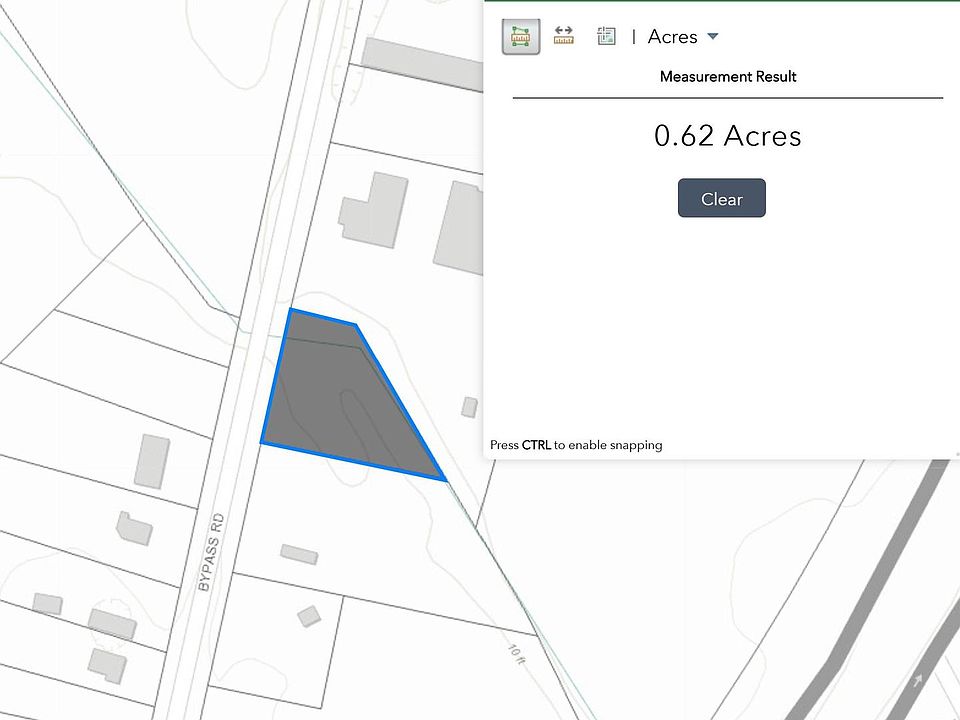This screenshot has height=720, width=960.
Task: Open the Acres unit dropdown
Action: pos(683,37)
